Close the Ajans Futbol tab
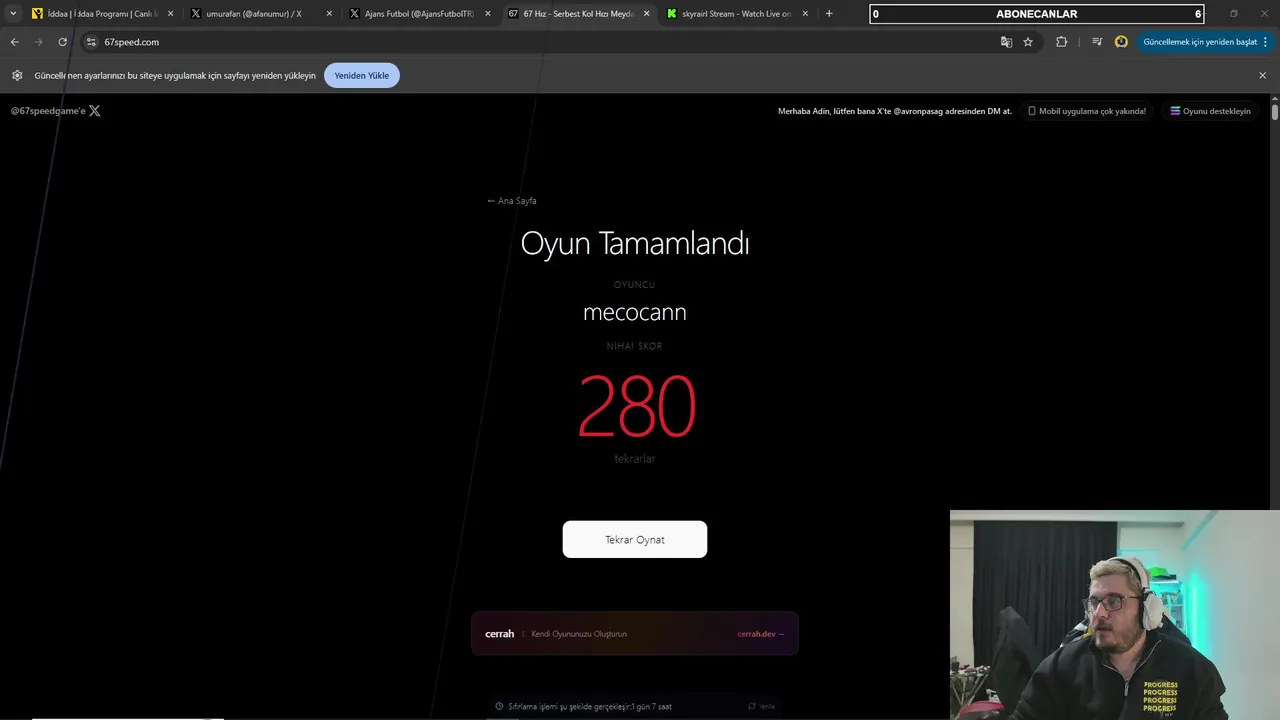The width and height of the screenshot is (1280, 720). pyautogui.click(x=488, y=14)
